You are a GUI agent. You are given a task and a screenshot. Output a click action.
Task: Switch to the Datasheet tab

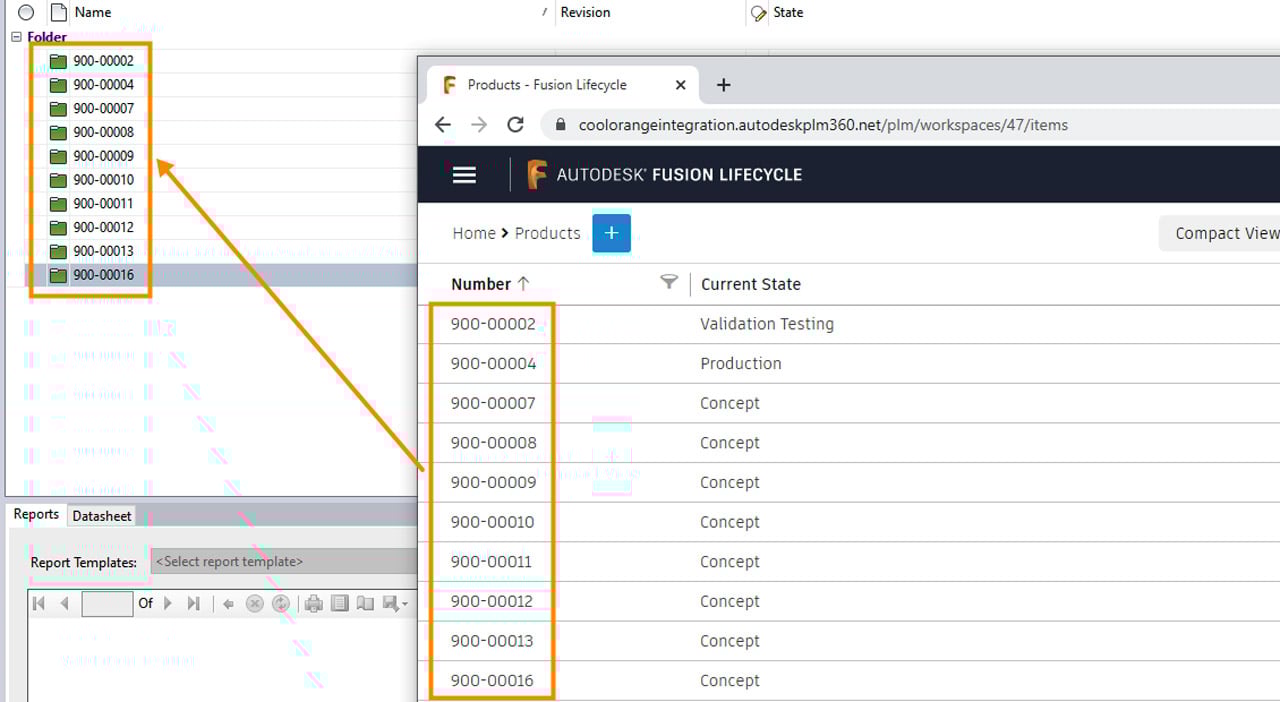(x=102, y=516)
